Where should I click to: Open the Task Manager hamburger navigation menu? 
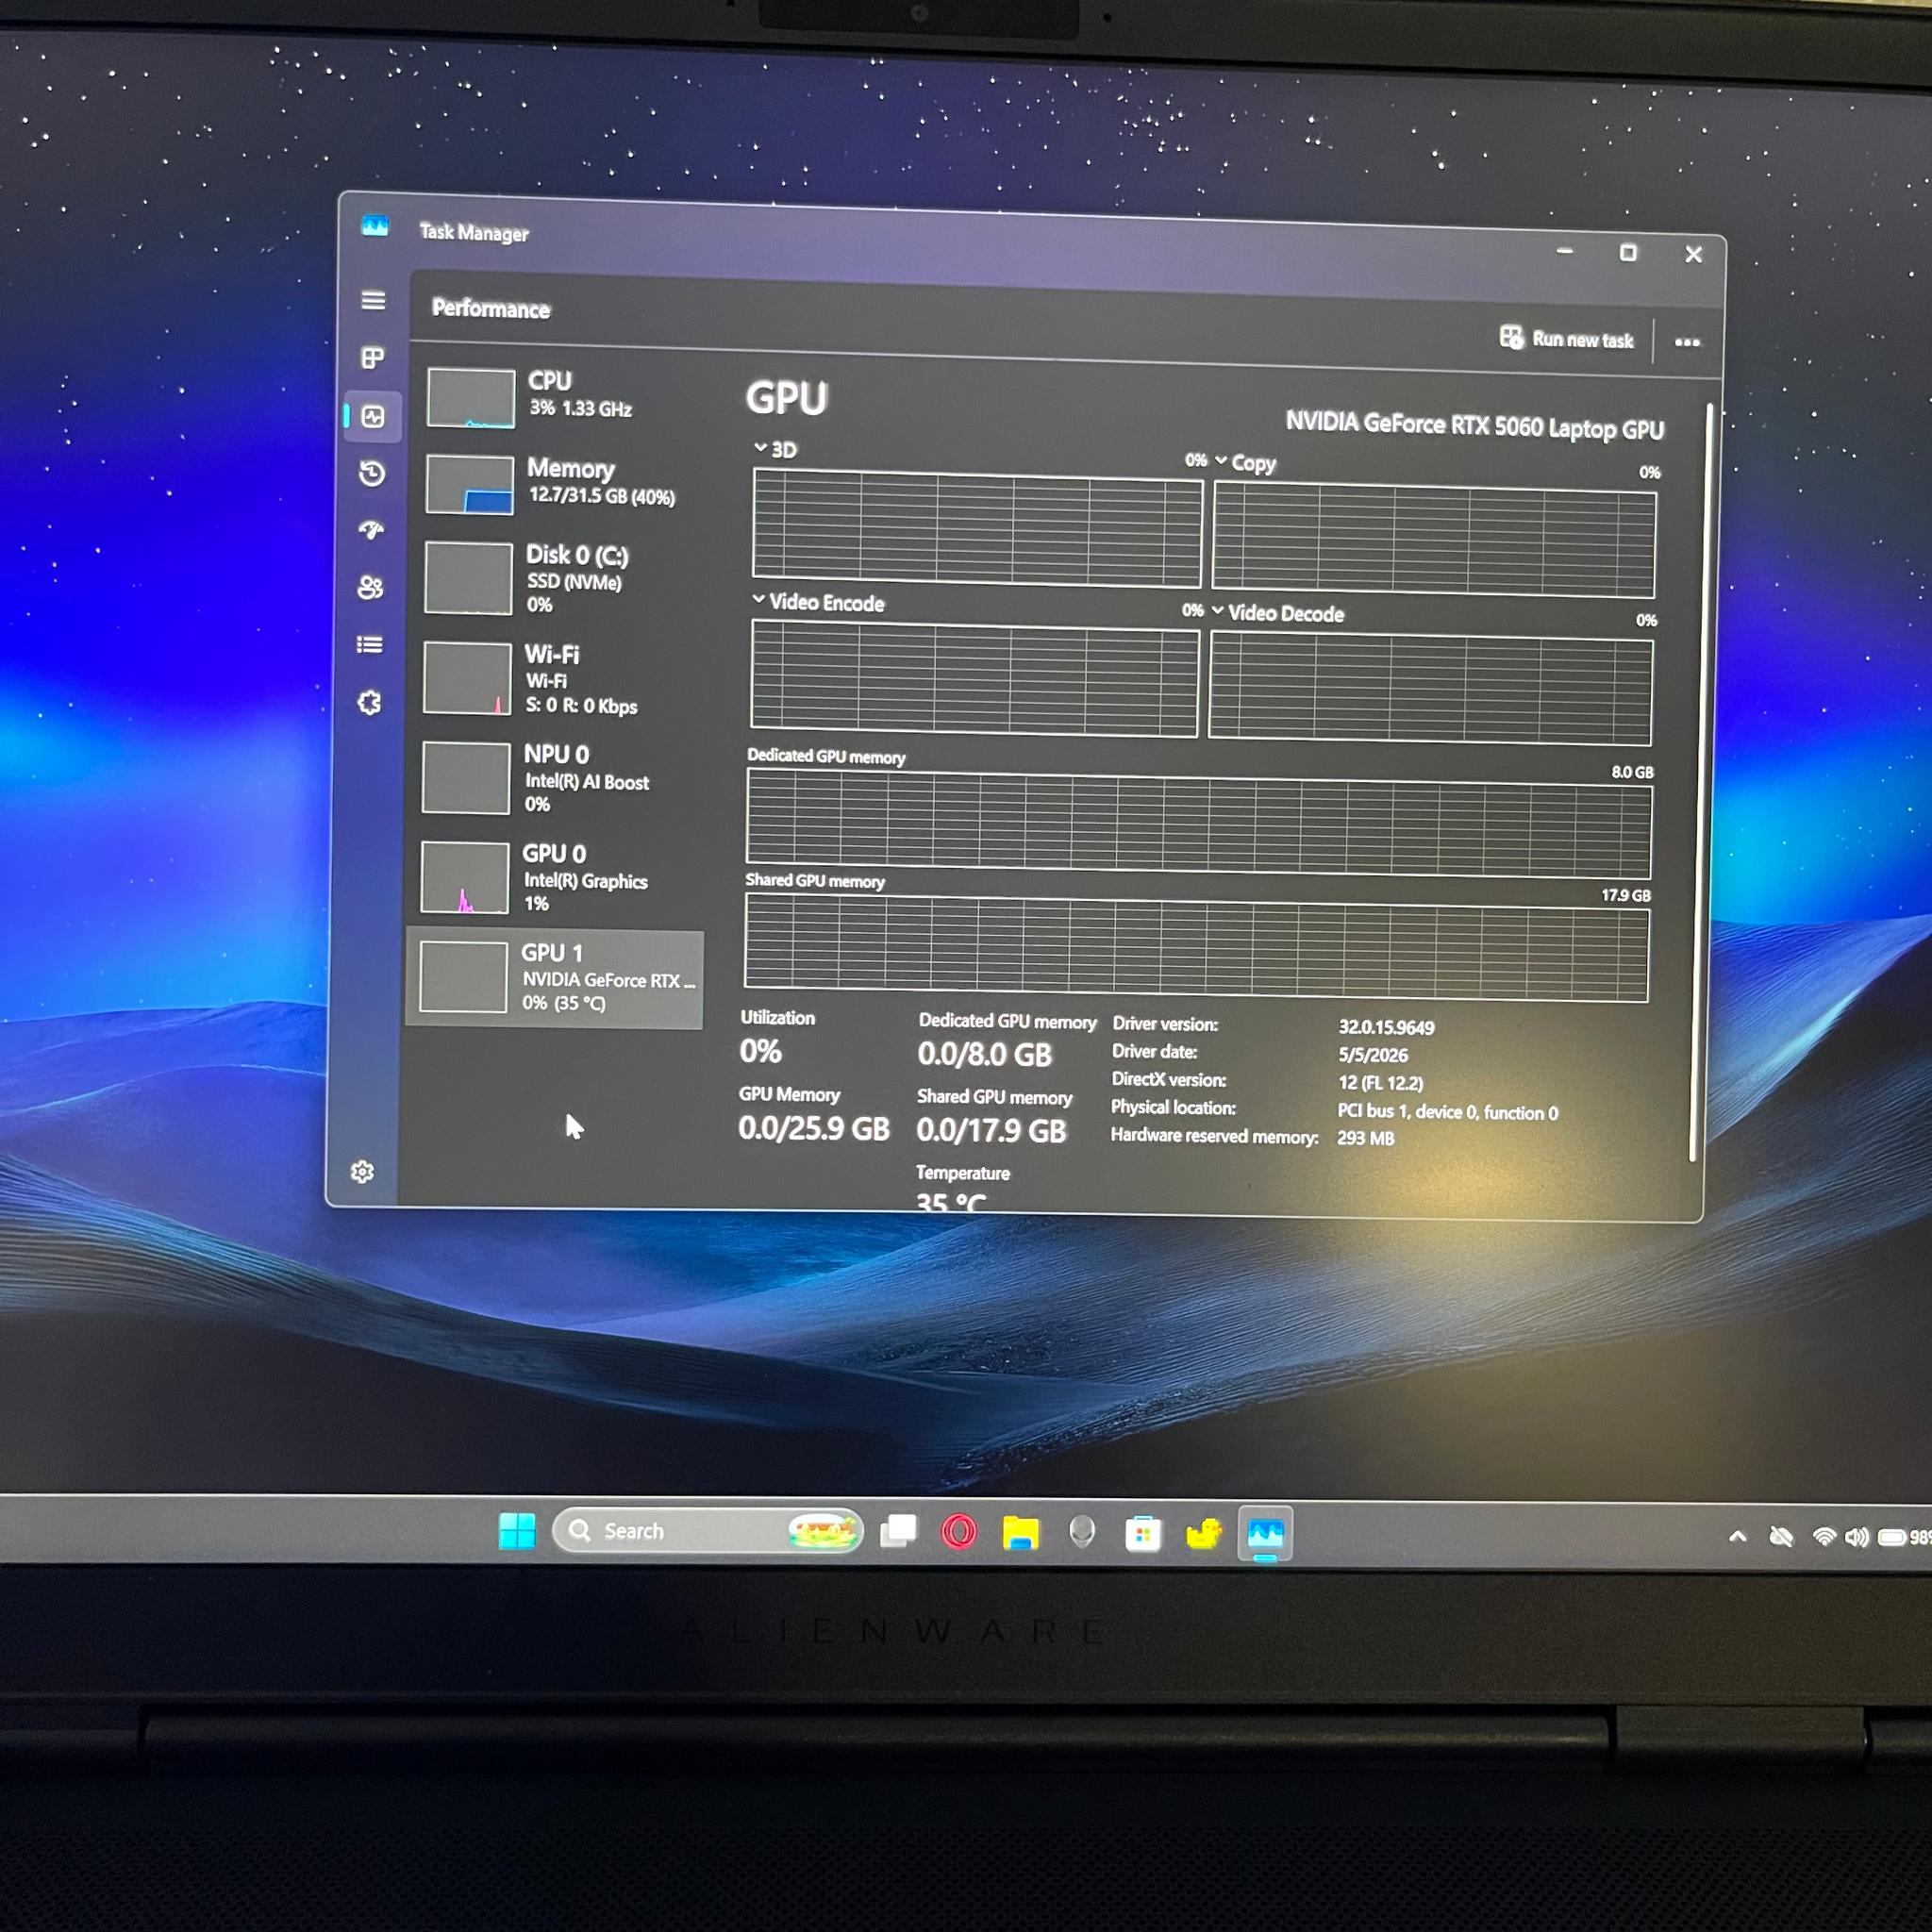[373, 300]
